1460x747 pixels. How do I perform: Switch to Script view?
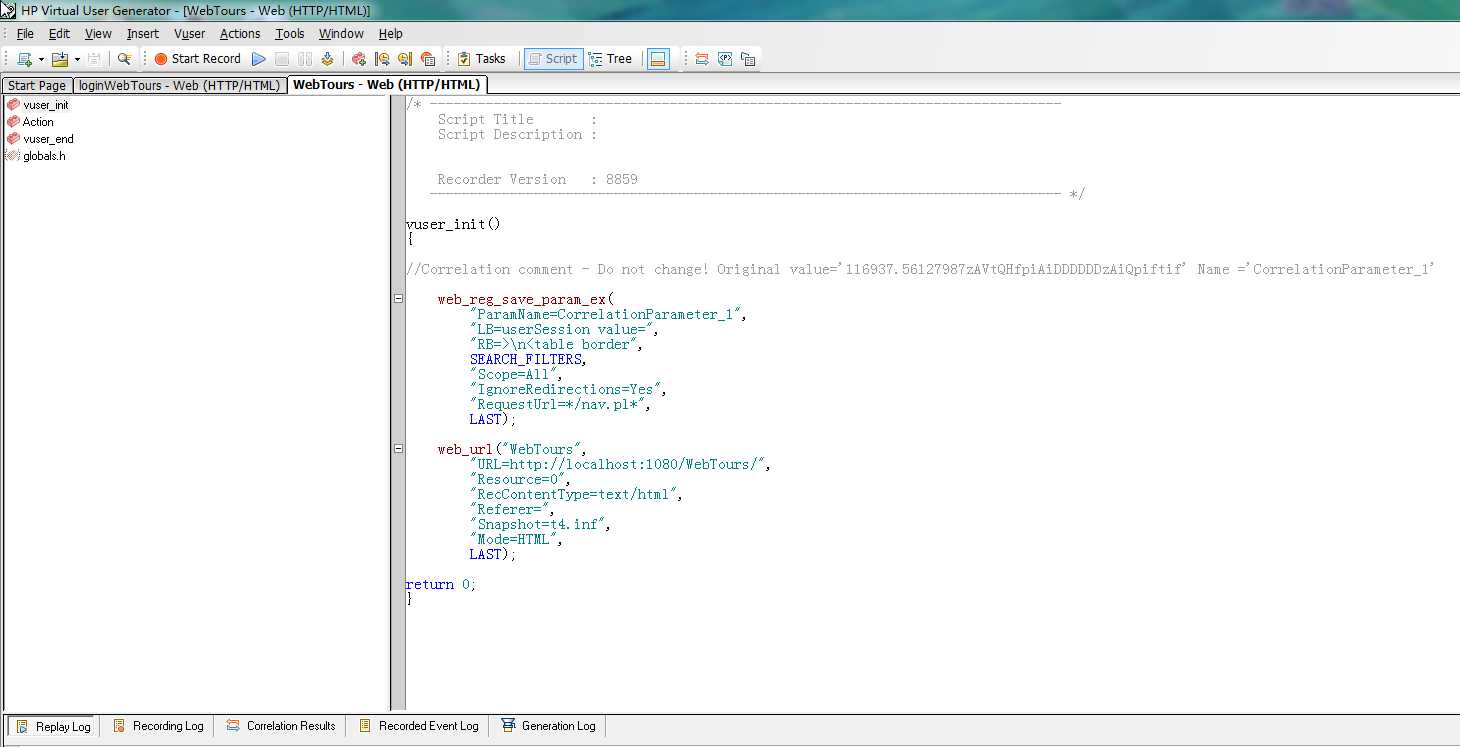tap(553, 59)
